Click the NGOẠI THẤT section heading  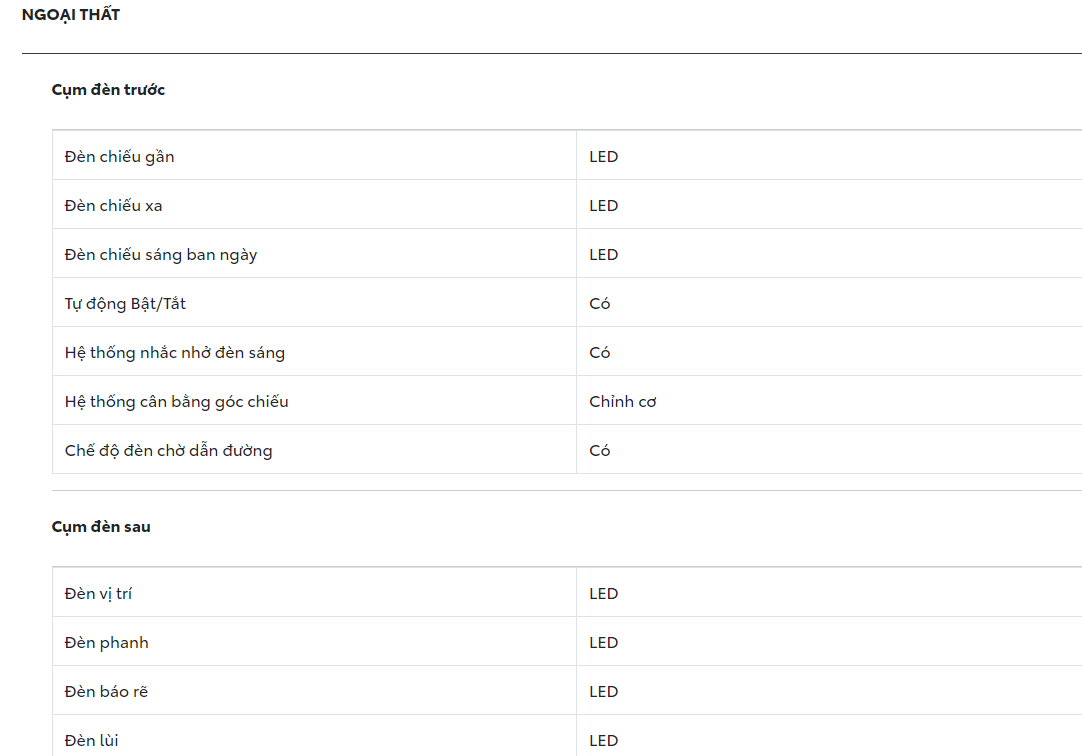coord(70,15)
